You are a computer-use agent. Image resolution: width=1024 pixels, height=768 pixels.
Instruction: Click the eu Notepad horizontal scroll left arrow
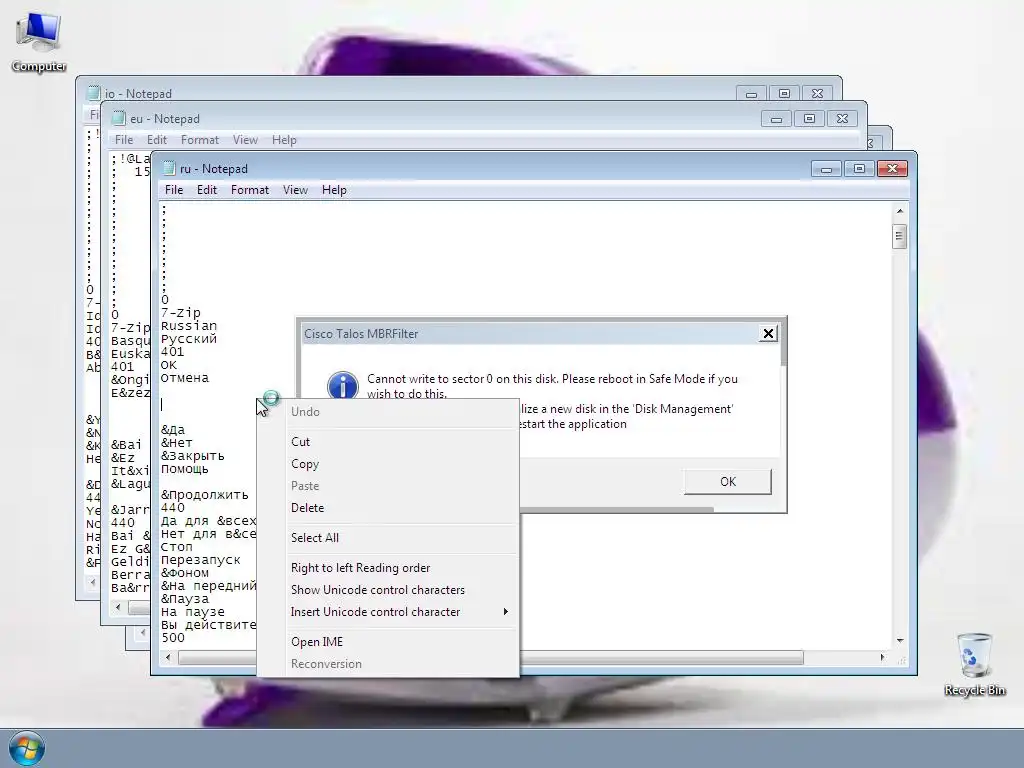point(118,607)
